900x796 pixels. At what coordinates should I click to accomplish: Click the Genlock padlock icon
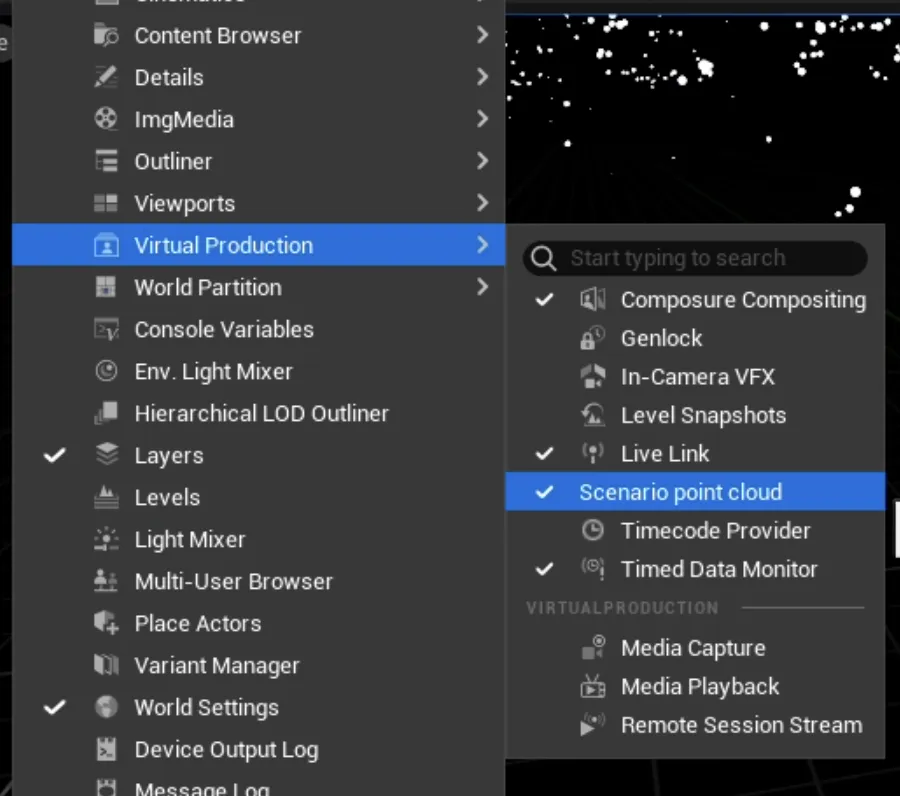click(x=592, y=338)
